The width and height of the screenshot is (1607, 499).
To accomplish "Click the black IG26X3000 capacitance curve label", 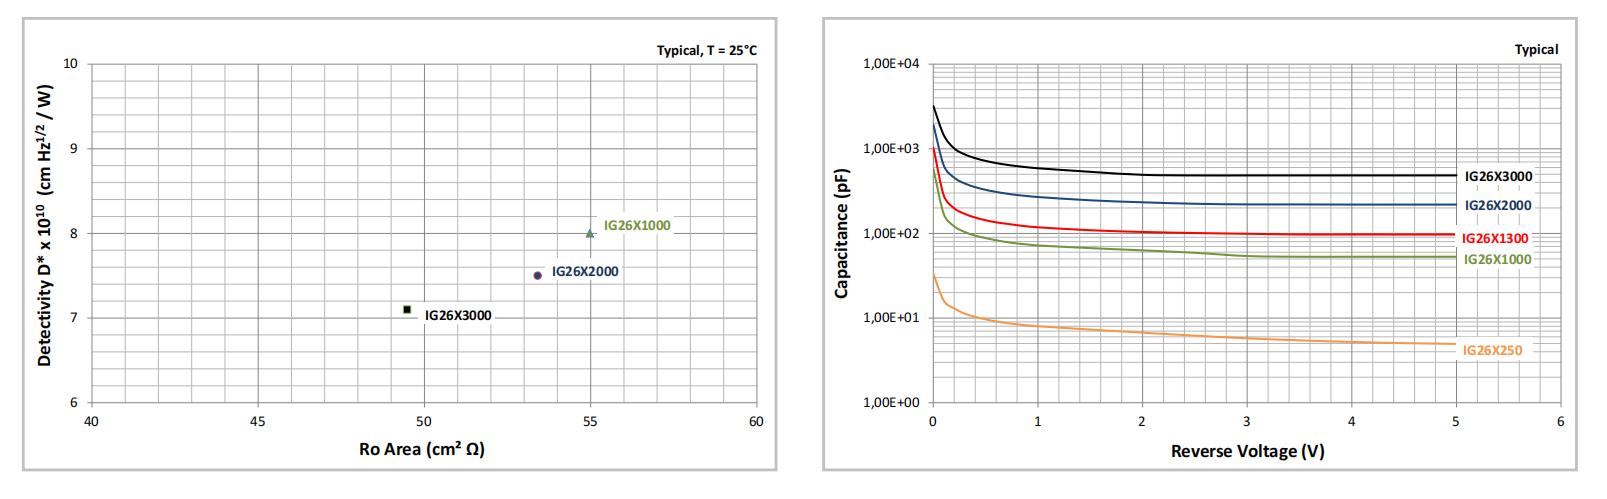I will coord(1498,176).
